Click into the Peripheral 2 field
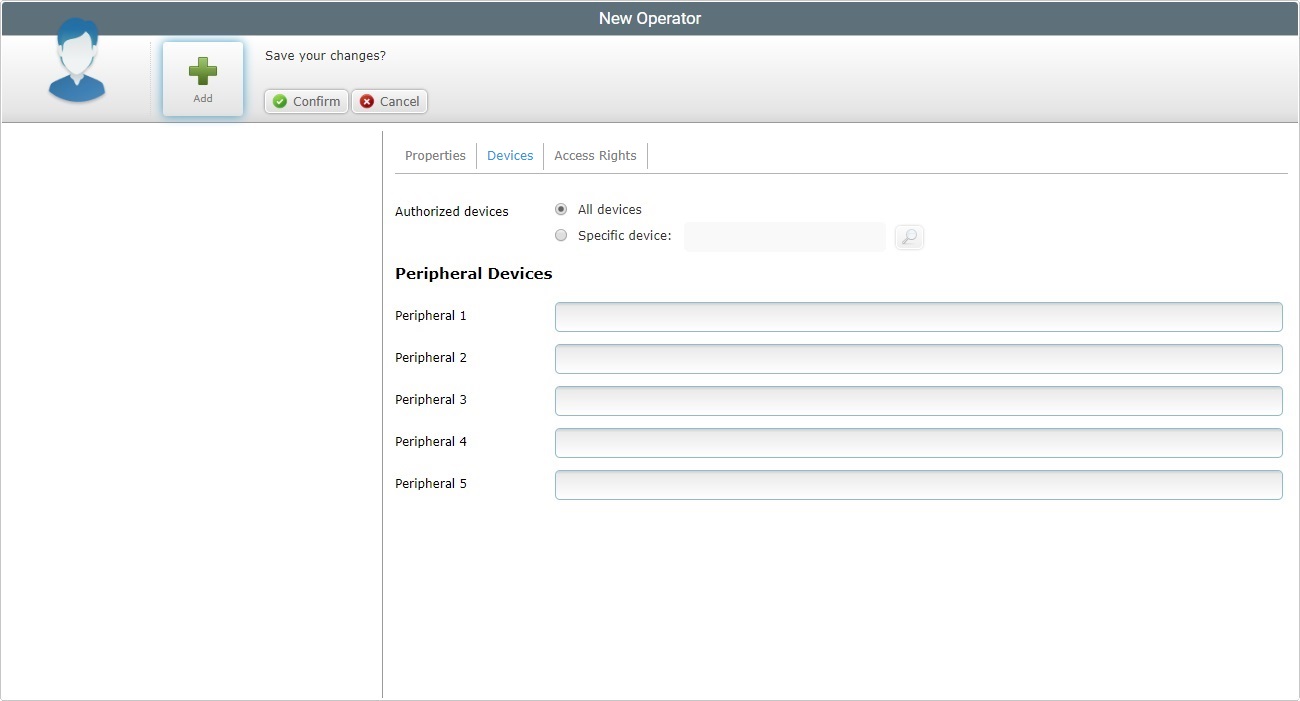1300x701 pixels. 918,359
